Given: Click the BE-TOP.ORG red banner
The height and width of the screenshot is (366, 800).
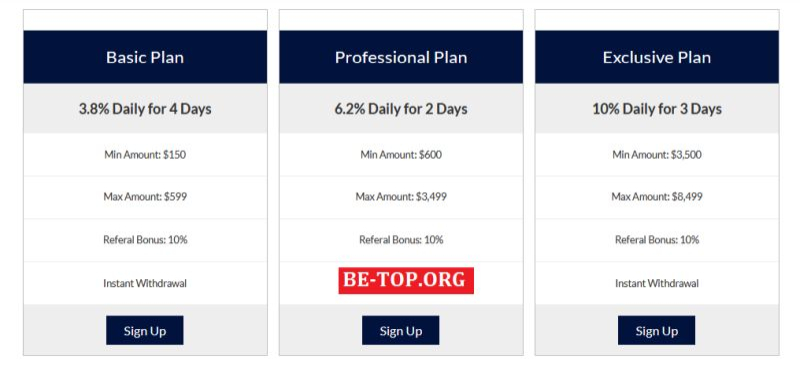Looking at the screenshot, I should (406, 280).
